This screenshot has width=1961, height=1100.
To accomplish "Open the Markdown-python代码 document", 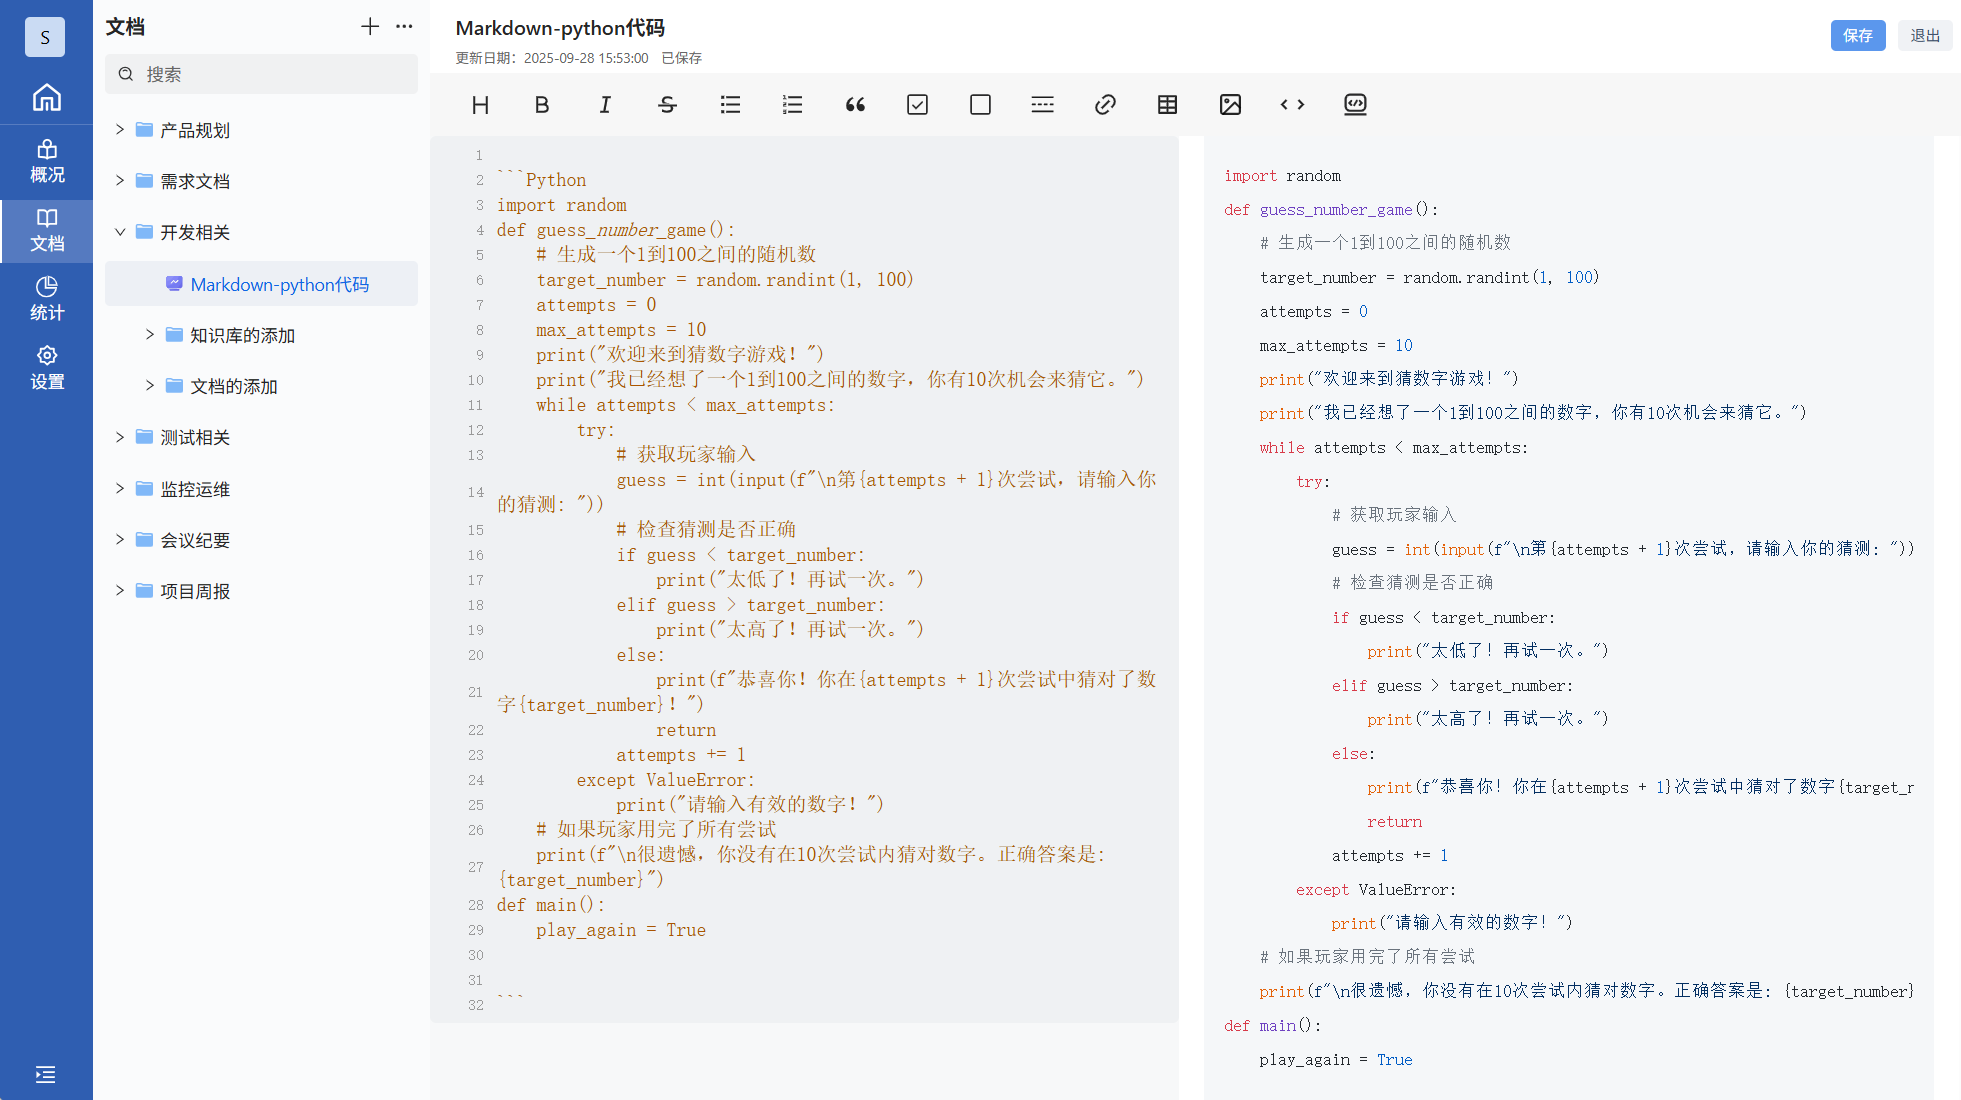I will pyautogui.click(x=279, y=284).
